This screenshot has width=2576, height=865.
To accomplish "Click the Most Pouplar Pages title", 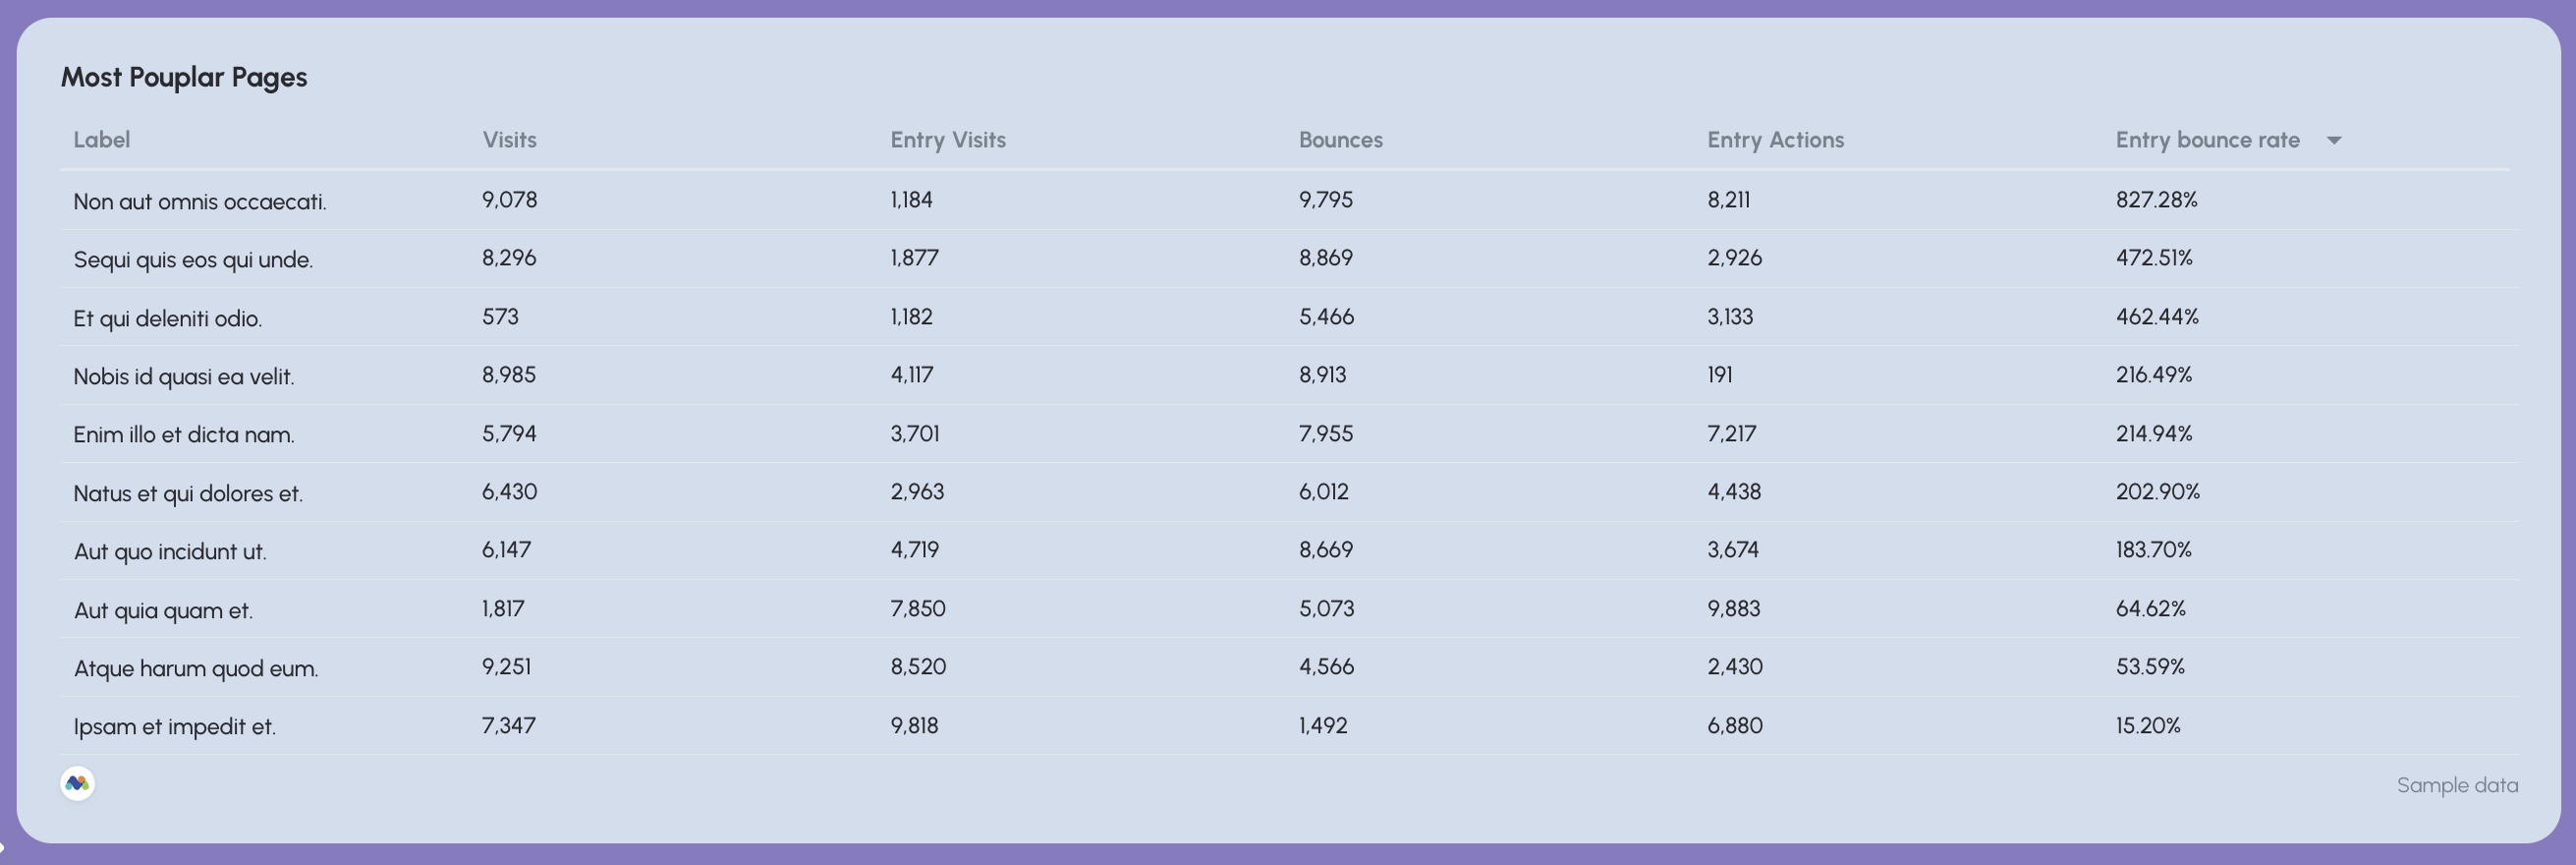I will pos(184,76).
